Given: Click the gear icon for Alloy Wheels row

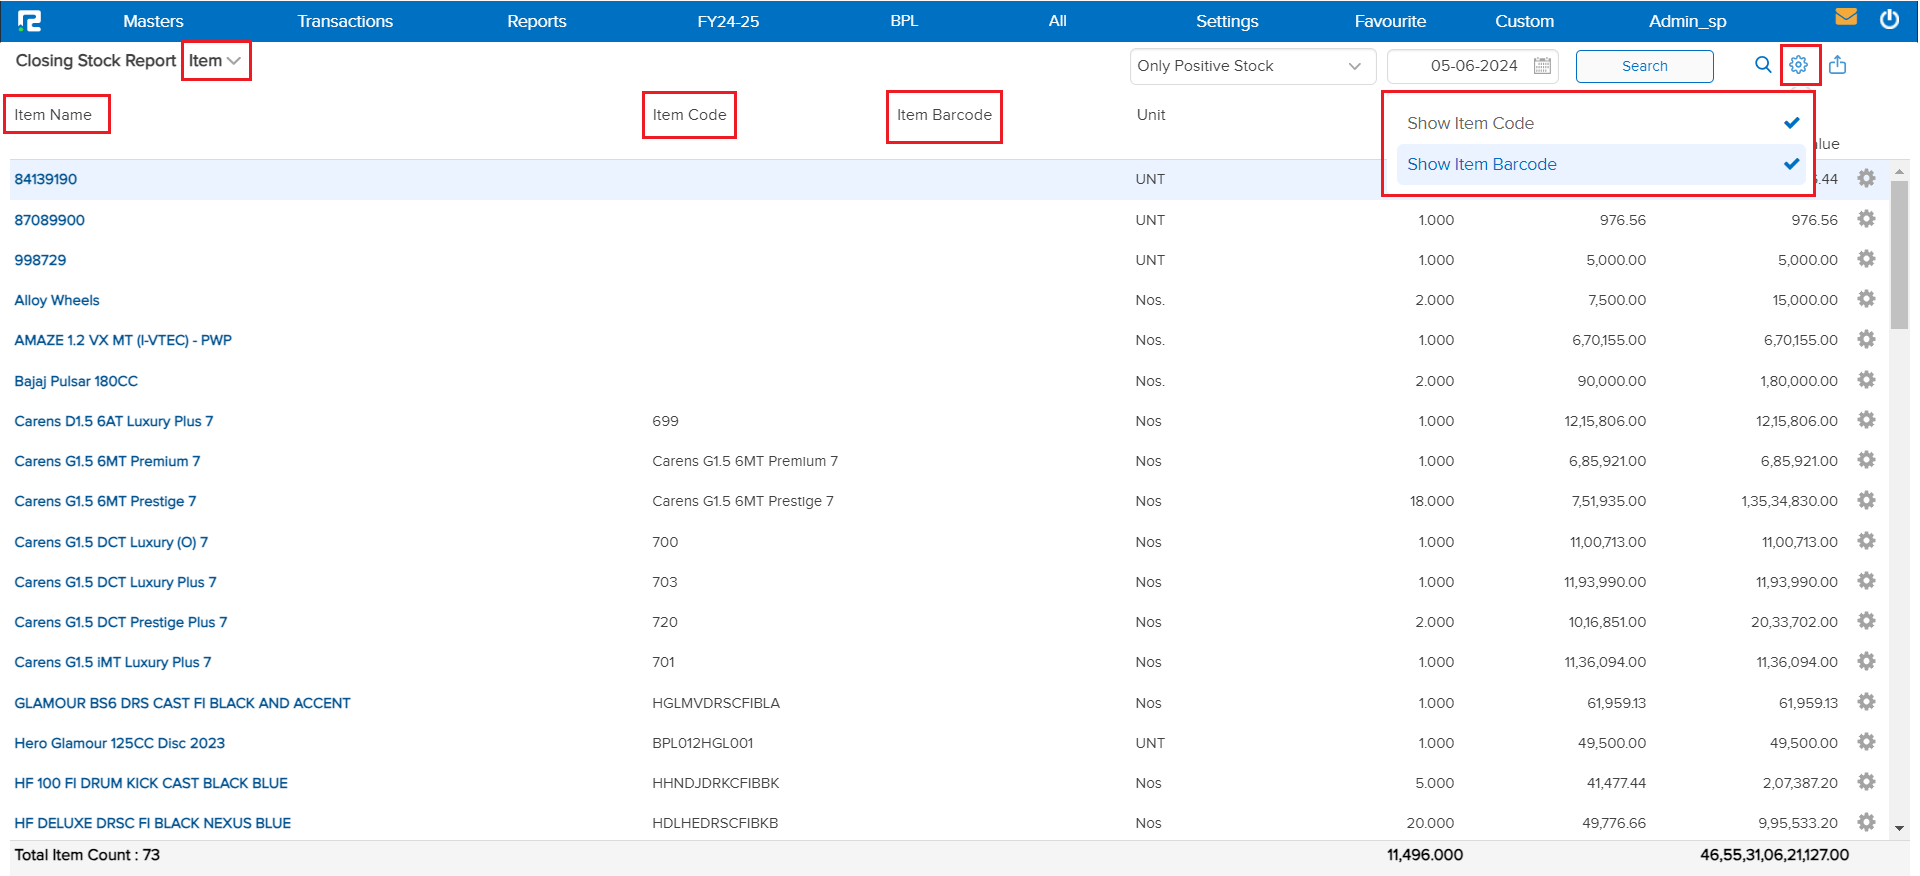Looking at the screenshot, I should (1866, 299).
